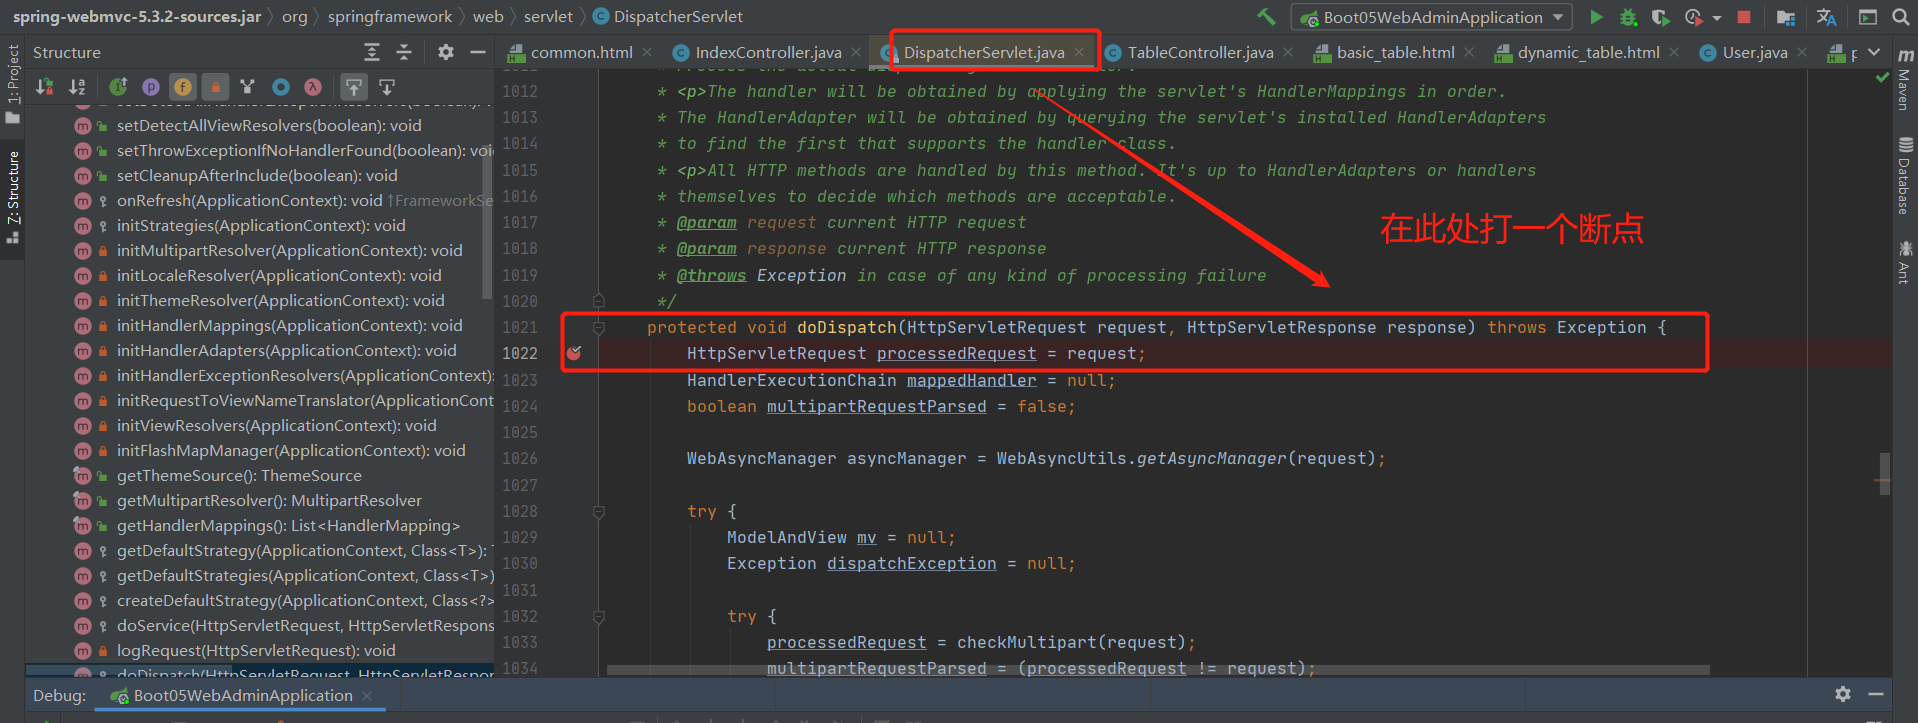Open Debug panel settings gear

coord(1843,694)
